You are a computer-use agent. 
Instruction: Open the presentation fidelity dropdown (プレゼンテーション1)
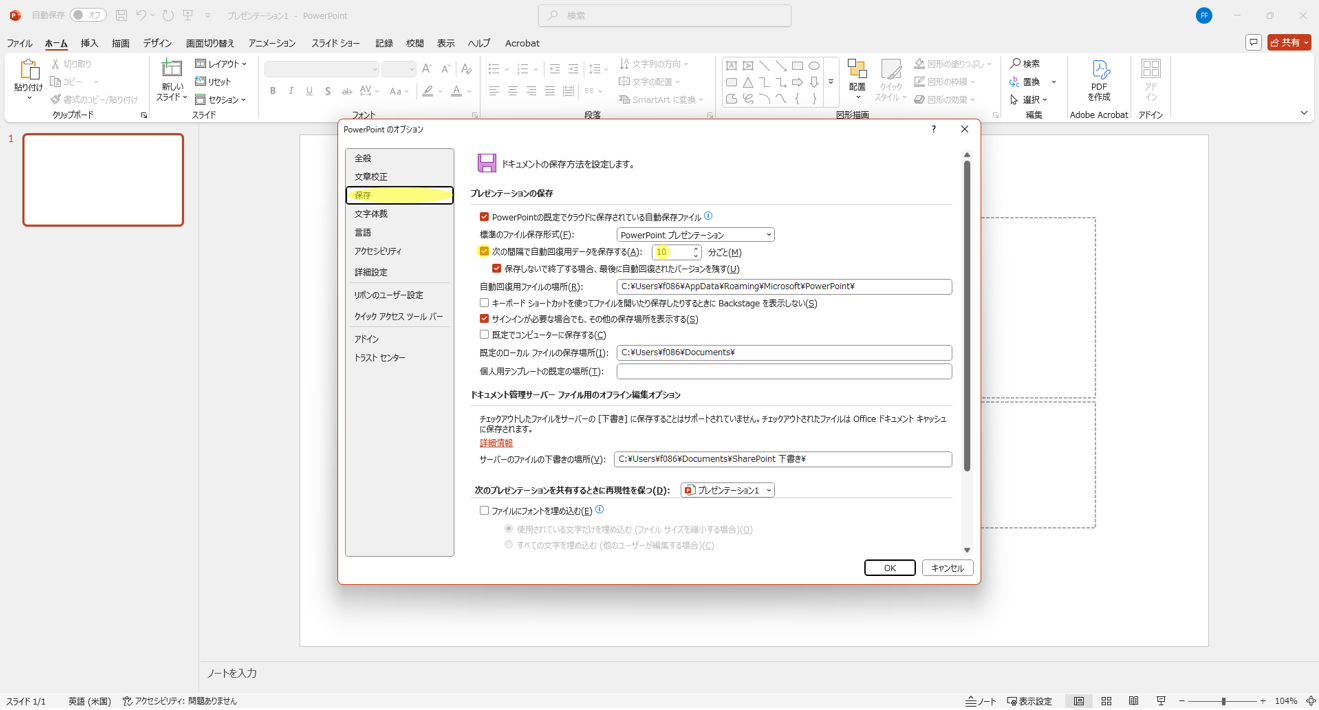[727, 490]
